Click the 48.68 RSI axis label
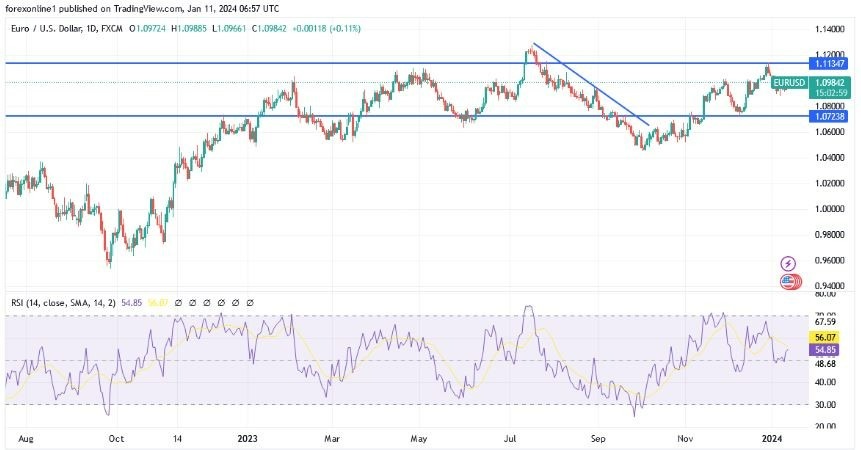The image size is (861, 450). point(825,364)
